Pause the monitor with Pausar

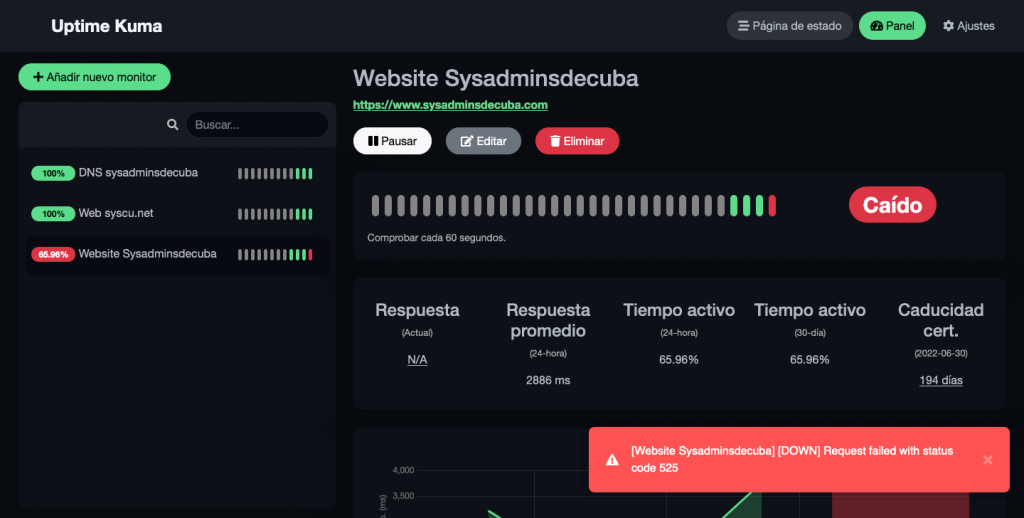392,141
